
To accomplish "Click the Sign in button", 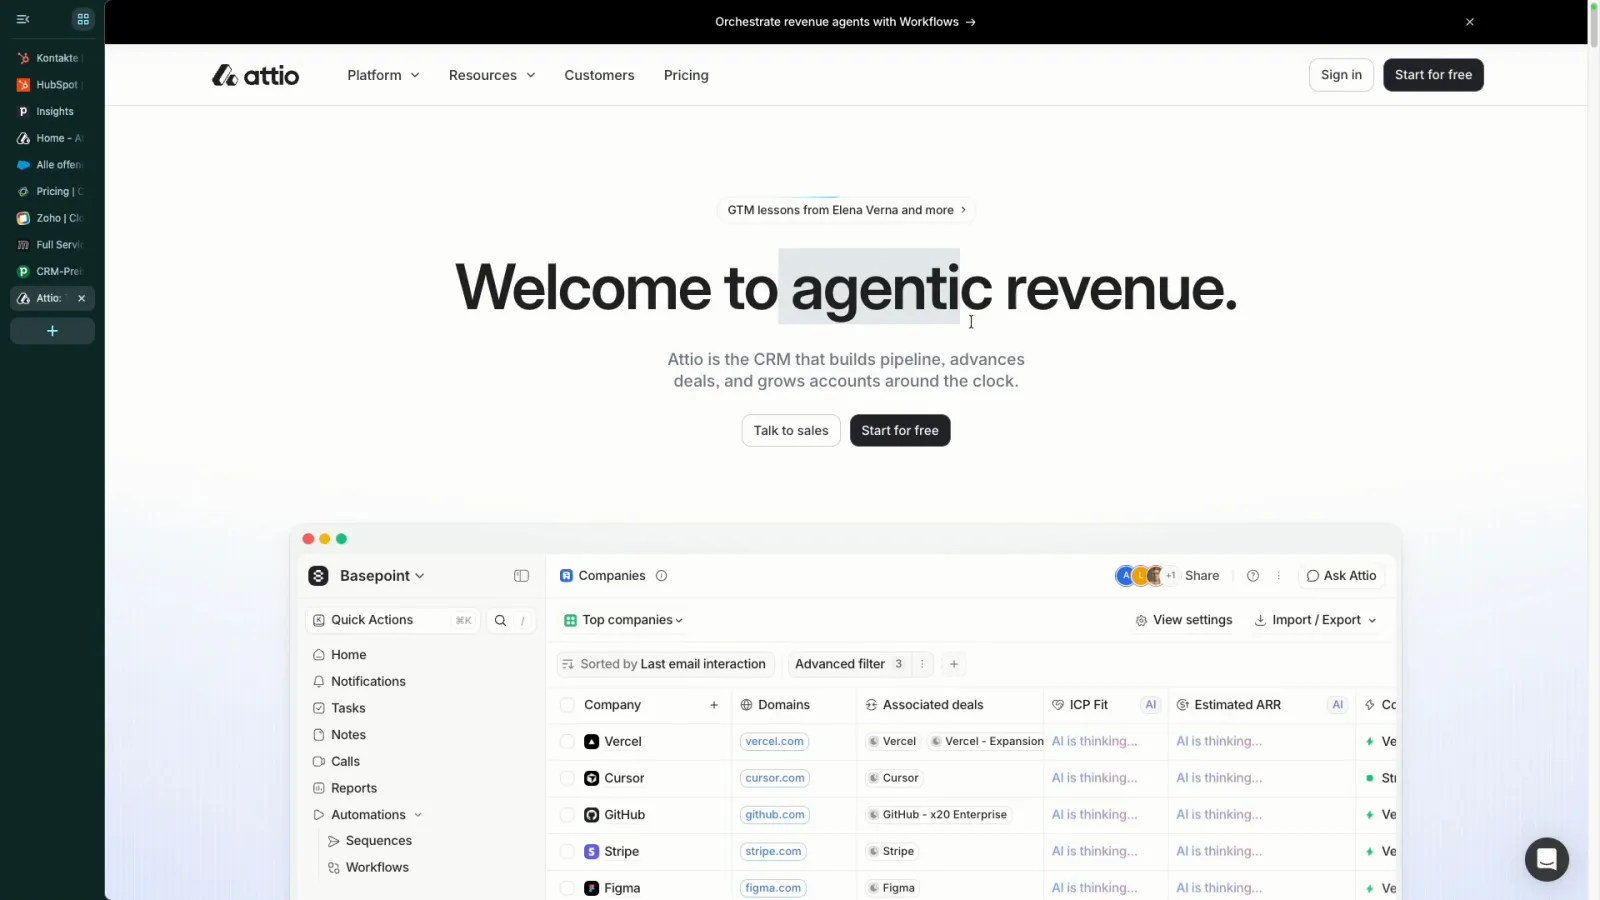I will [1341, 75].
